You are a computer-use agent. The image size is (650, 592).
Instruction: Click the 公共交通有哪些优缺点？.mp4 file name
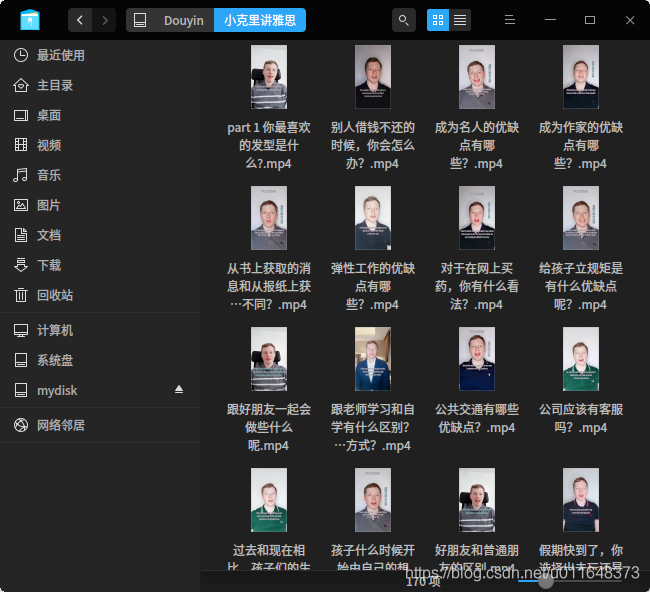[477, 418]
